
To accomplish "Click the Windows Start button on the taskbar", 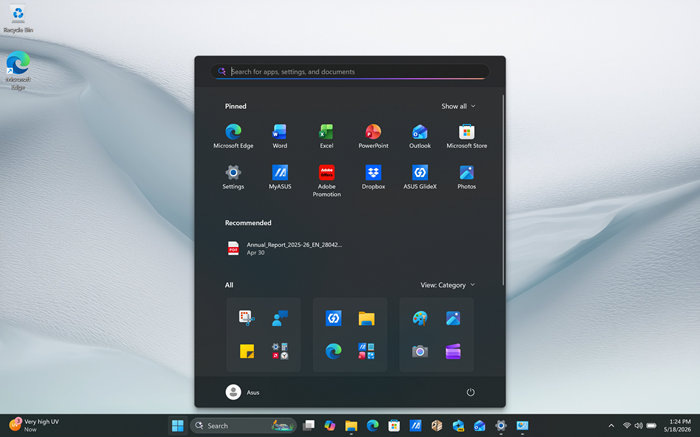I will pos(178,425).
